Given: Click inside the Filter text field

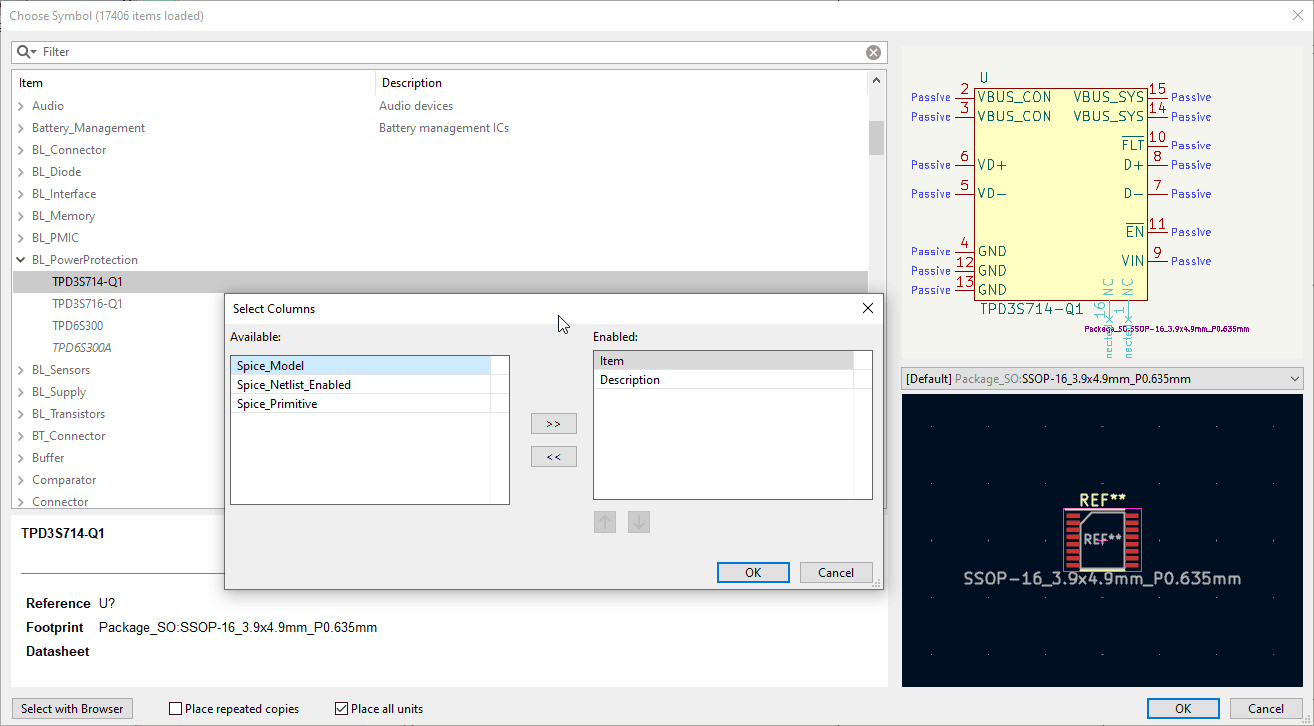Looking at the screenshot, I should pos(450,52).
